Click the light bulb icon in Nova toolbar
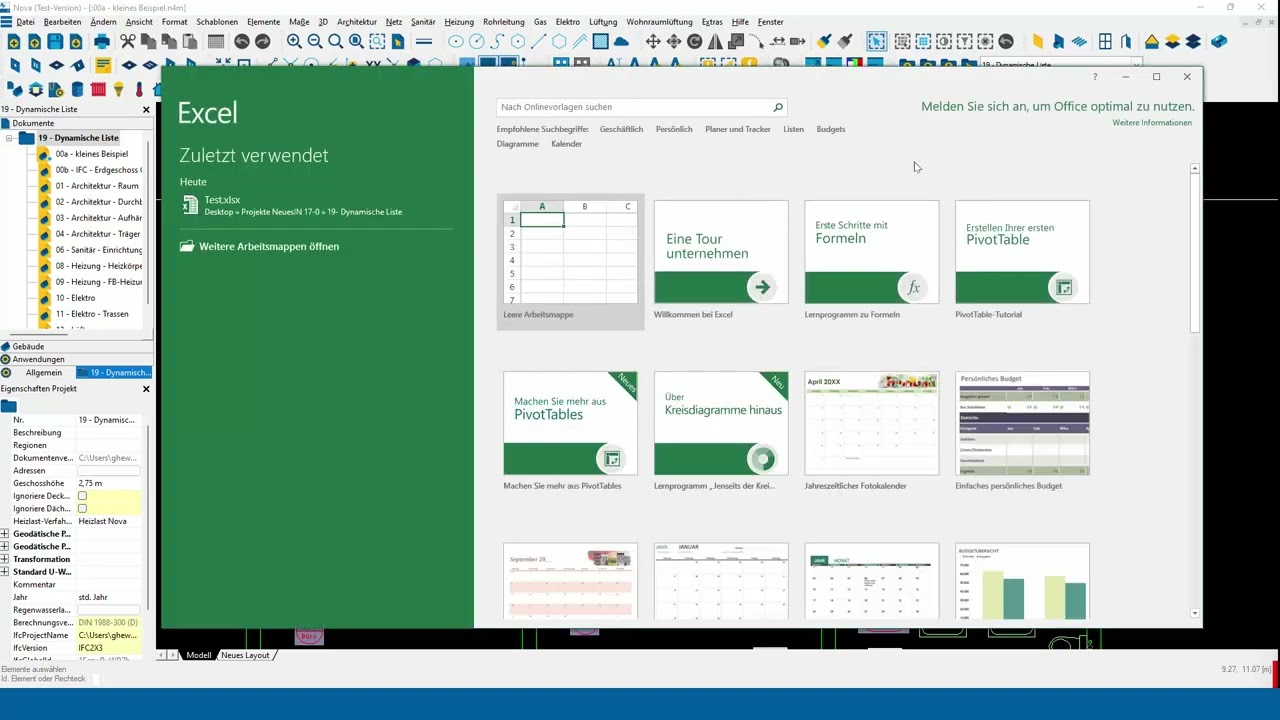The width and height of the screenshot is (1280, 720). [118, 89]
